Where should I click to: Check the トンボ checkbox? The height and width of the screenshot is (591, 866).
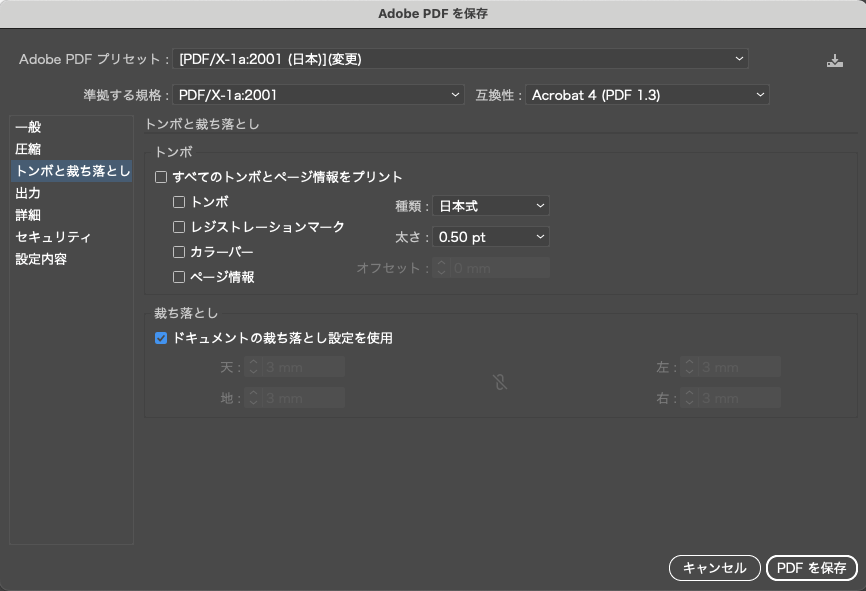(x=180, y=202)
